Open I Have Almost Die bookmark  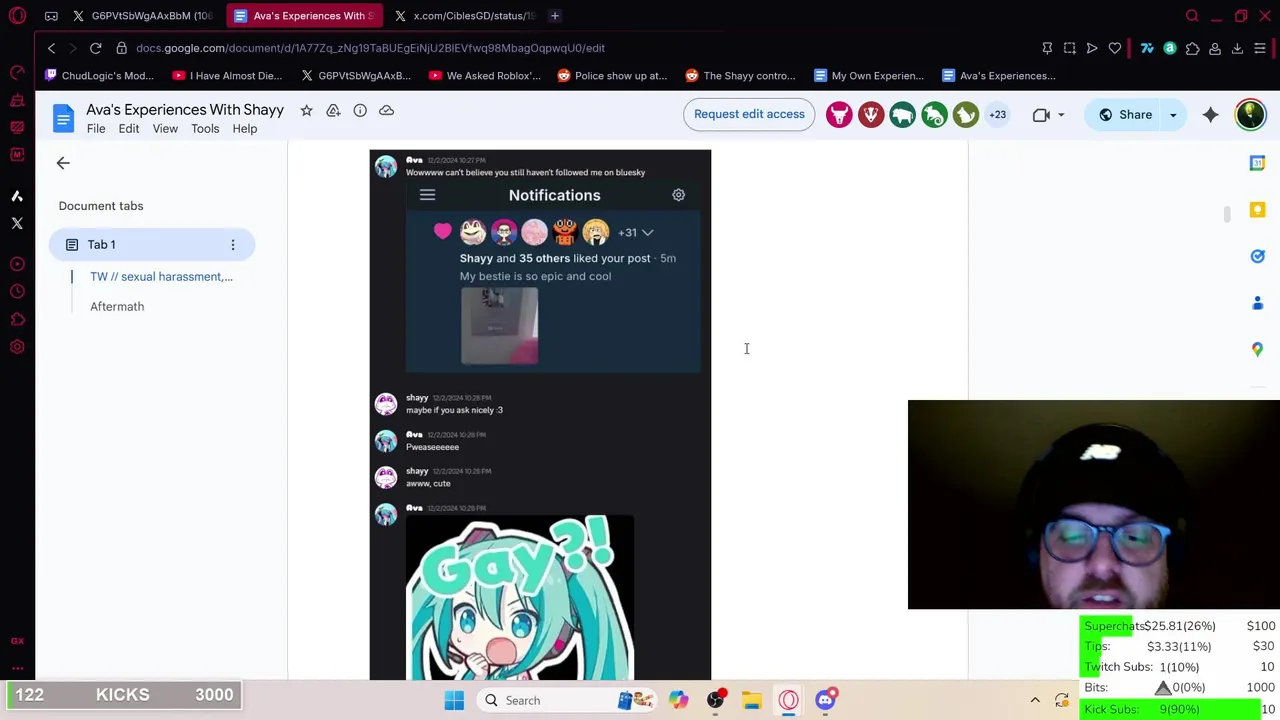point(227,76)
